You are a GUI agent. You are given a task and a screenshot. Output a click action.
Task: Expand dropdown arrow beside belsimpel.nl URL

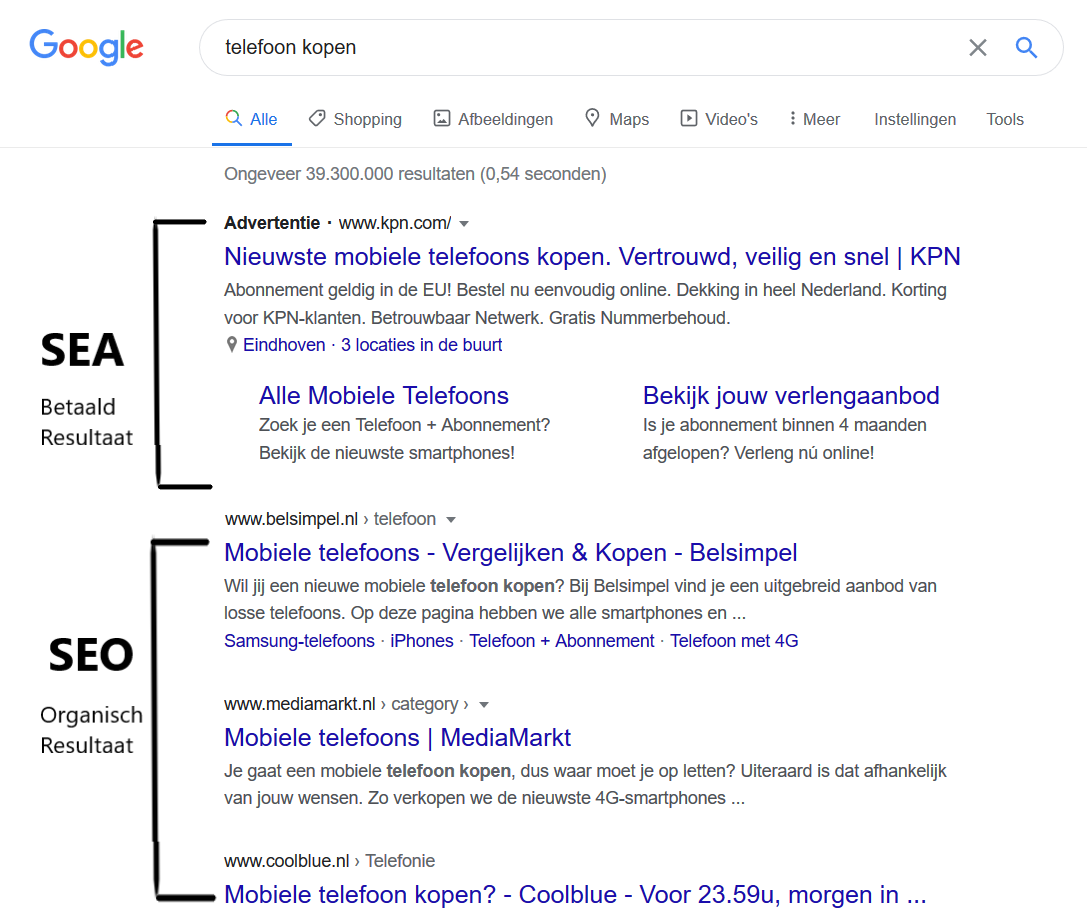pos(451,520)
